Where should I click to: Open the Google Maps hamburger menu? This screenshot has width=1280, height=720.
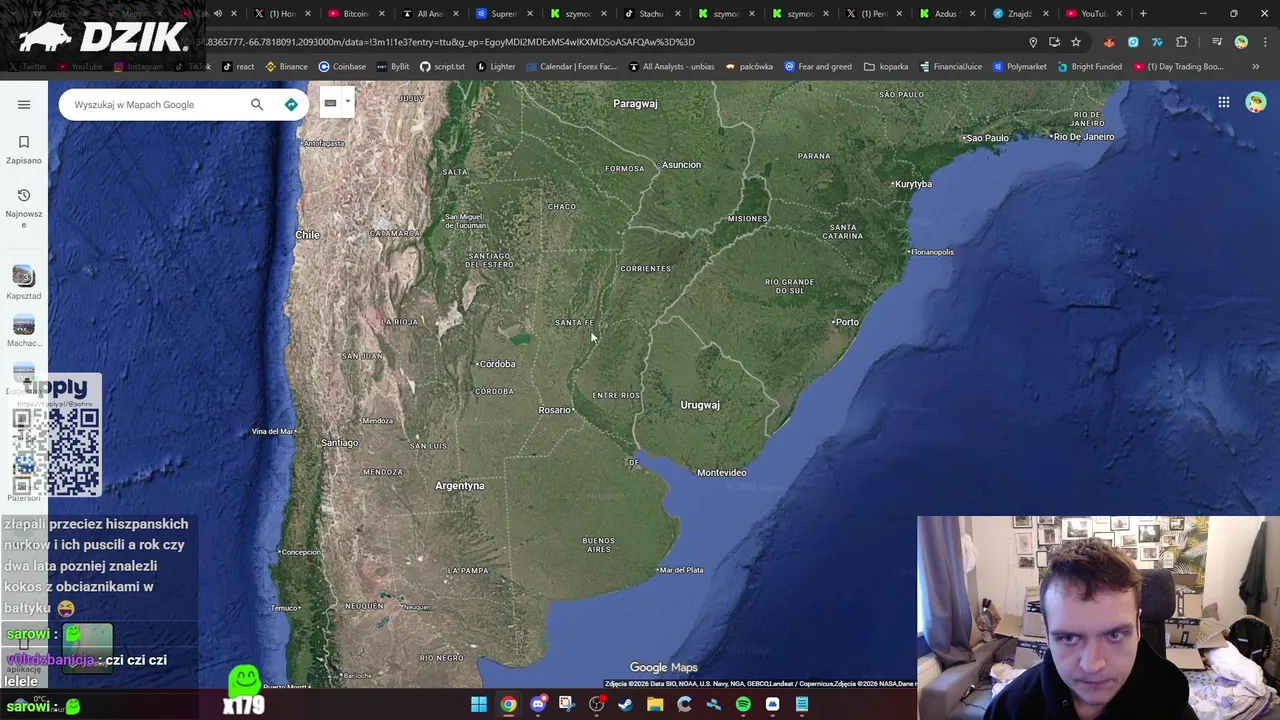tap(24, 104)
